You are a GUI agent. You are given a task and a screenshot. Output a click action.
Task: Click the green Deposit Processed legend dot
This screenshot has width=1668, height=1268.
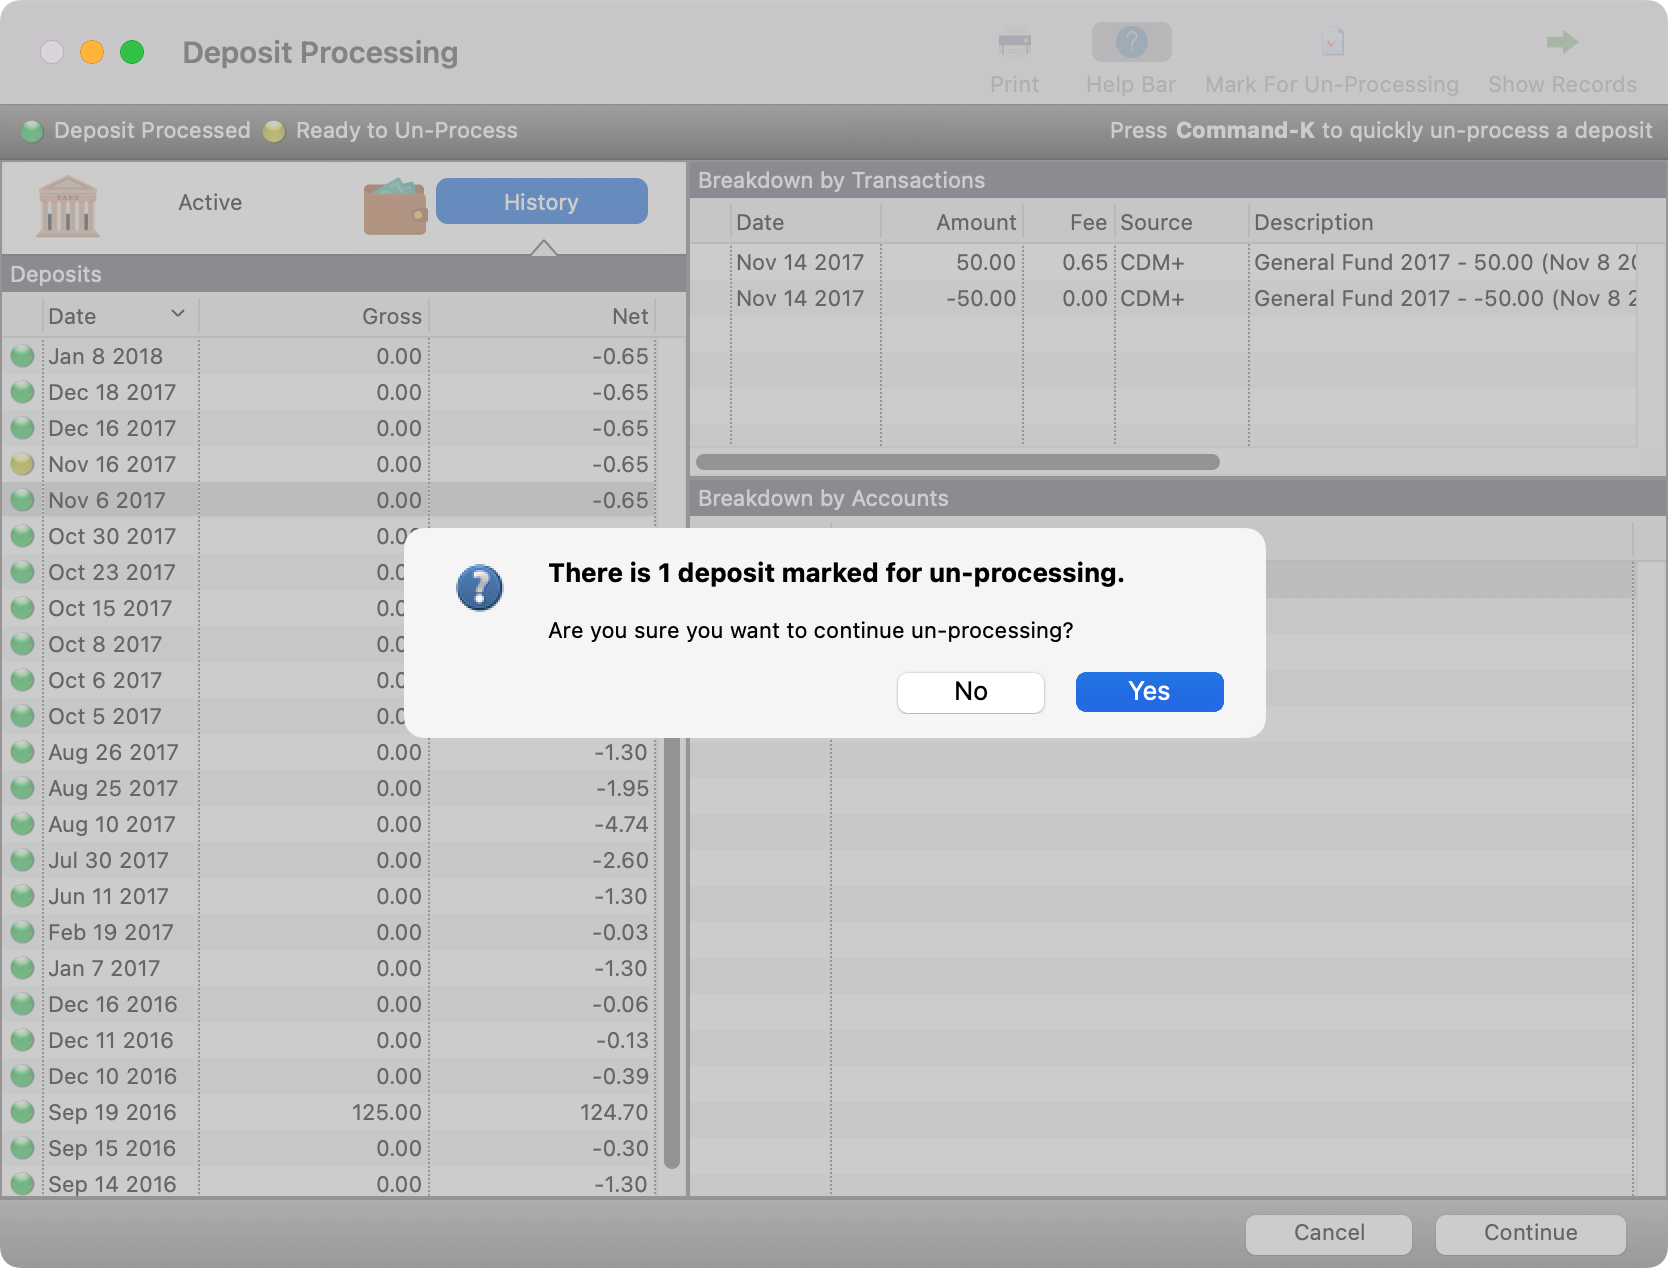[x=32, y=130]
